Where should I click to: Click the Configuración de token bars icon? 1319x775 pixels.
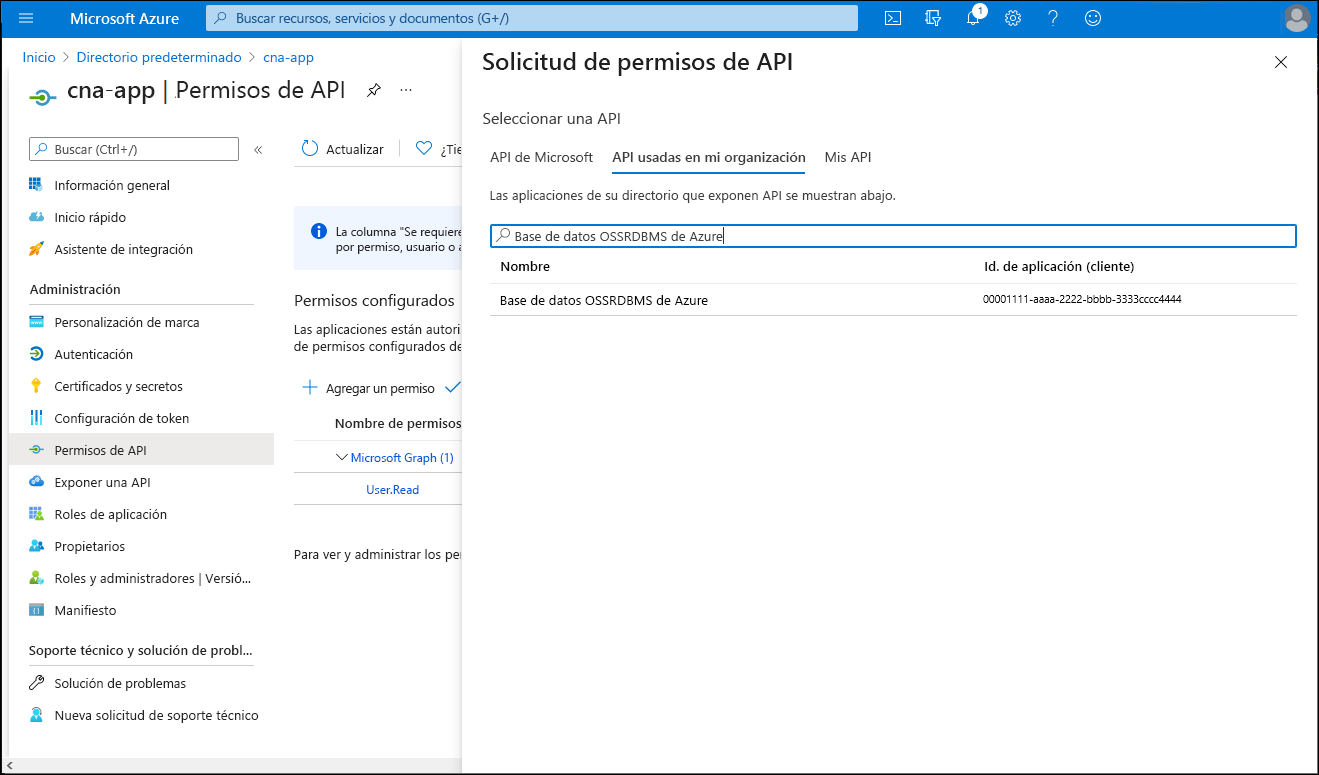click(x=36, y=418)
